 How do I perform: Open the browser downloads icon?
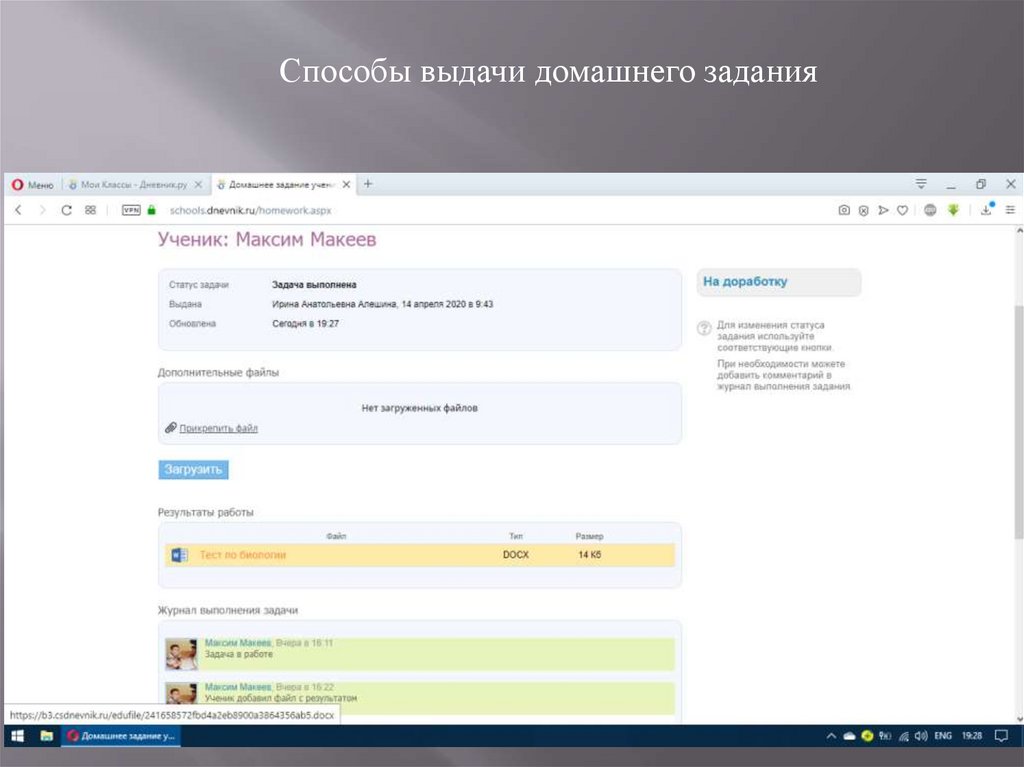click(x=986, y=210)
